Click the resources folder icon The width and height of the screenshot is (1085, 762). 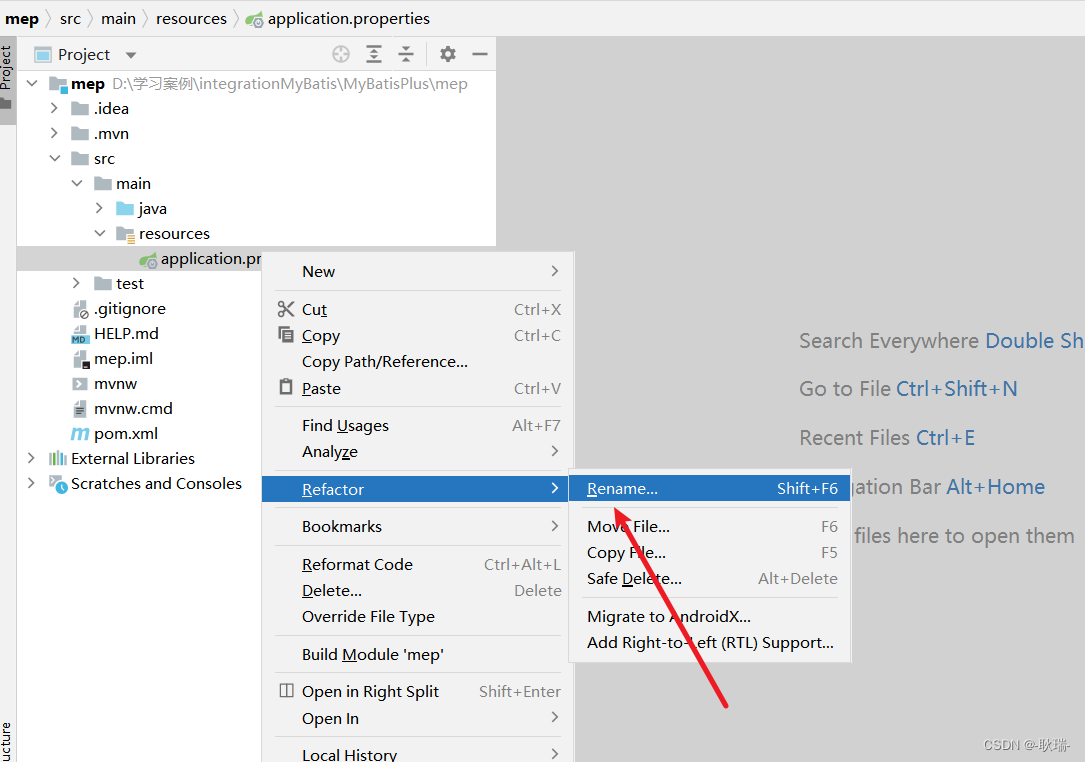[x=125, y=234]
